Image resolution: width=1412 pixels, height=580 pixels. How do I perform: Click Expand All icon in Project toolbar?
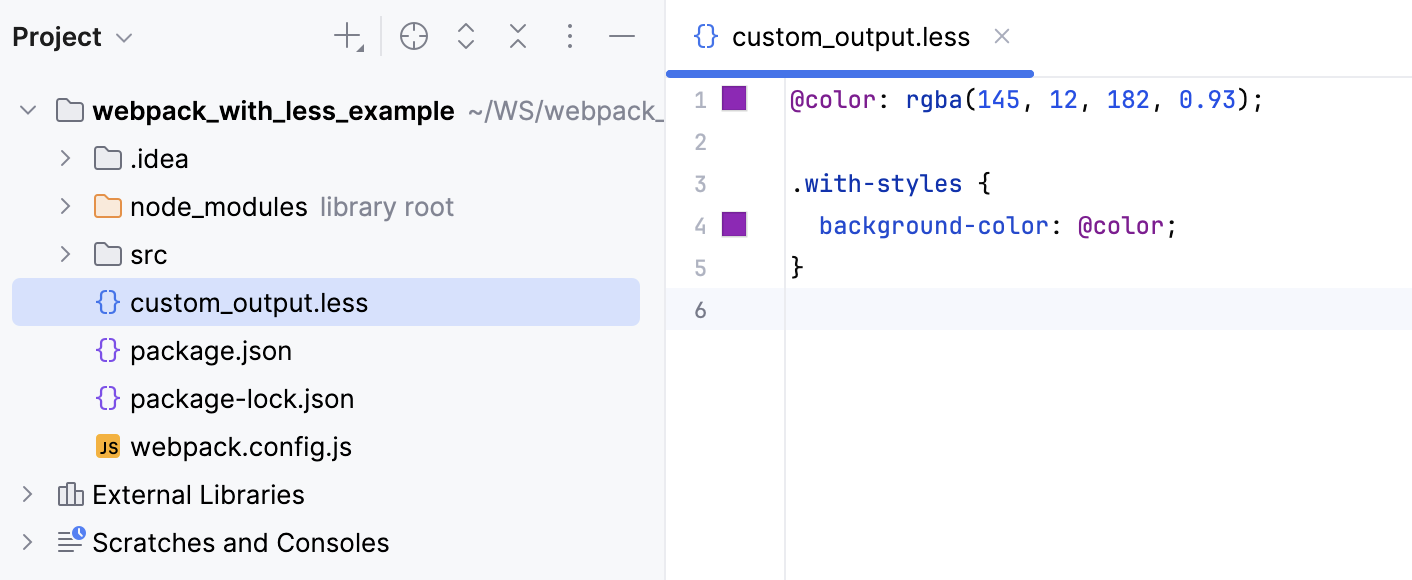point(465,38)
